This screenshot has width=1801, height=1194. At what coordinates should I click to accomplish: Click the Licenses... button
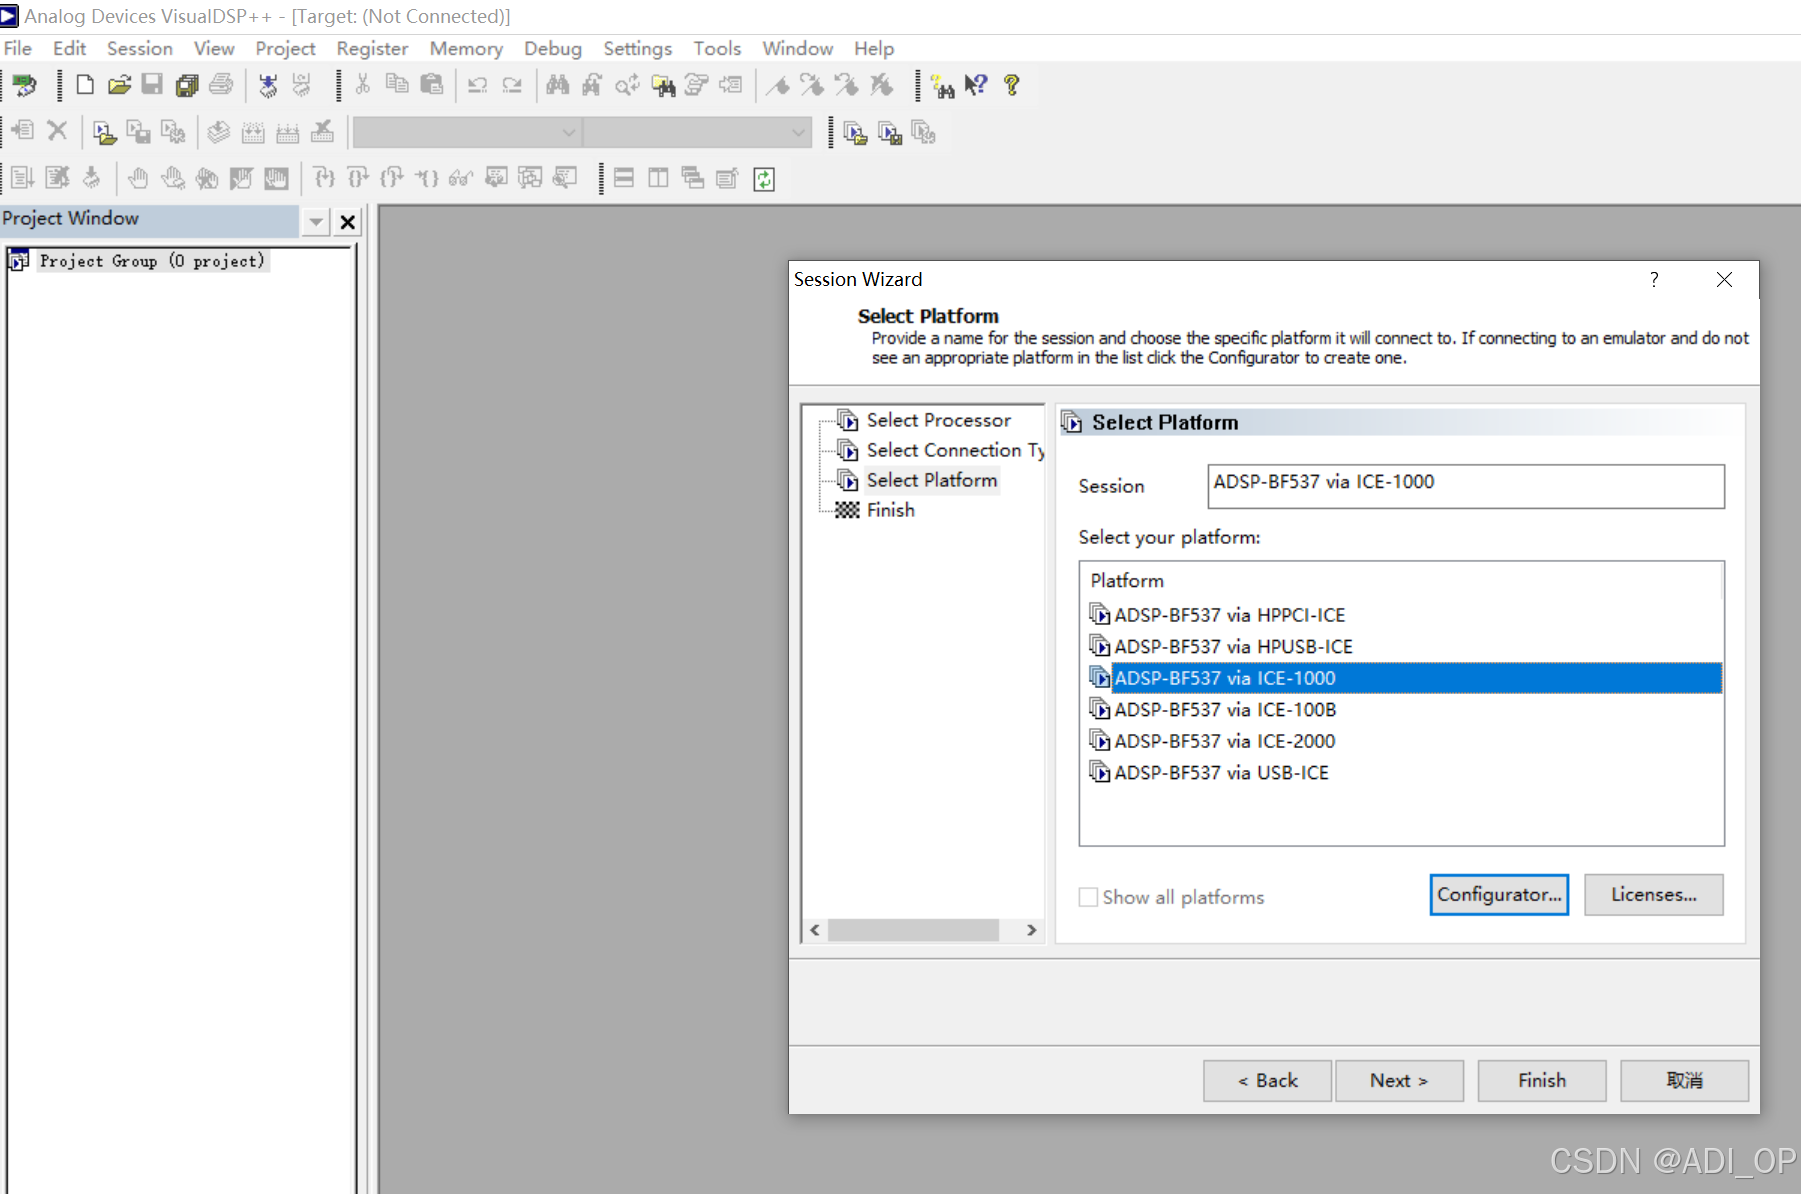click(1654, 895)
